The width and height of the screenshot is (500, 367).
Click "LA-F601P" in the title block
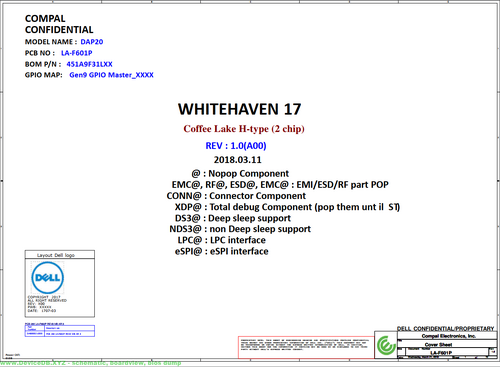point(441,353)
